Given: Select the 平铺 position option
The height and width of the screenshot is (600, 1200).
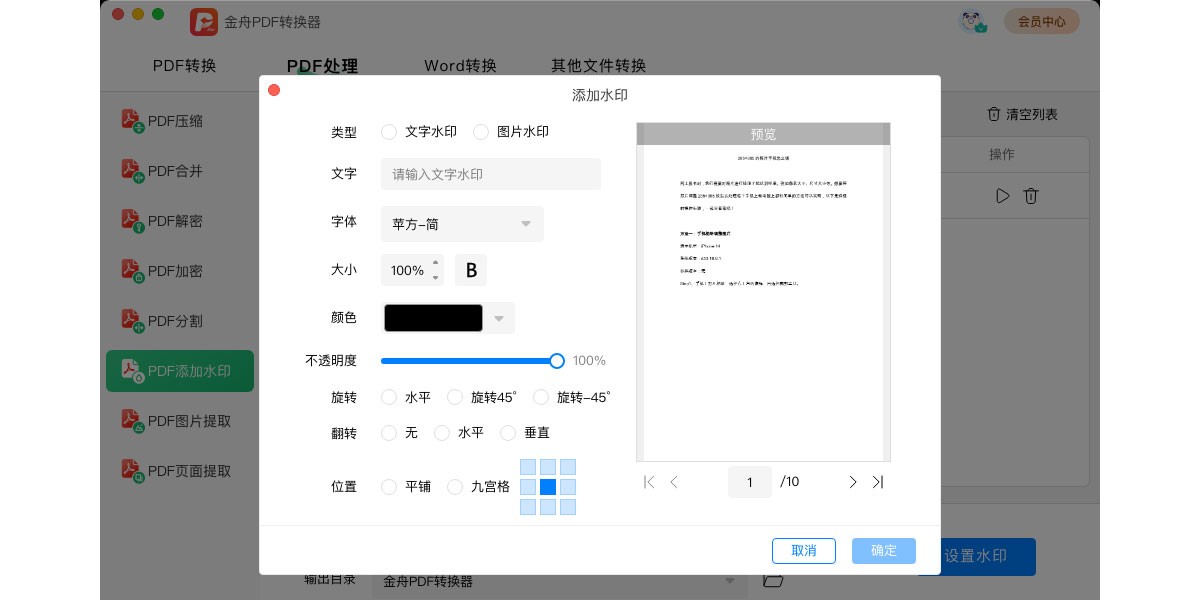Looking at the screenshot, I should [x=389, y=487].
